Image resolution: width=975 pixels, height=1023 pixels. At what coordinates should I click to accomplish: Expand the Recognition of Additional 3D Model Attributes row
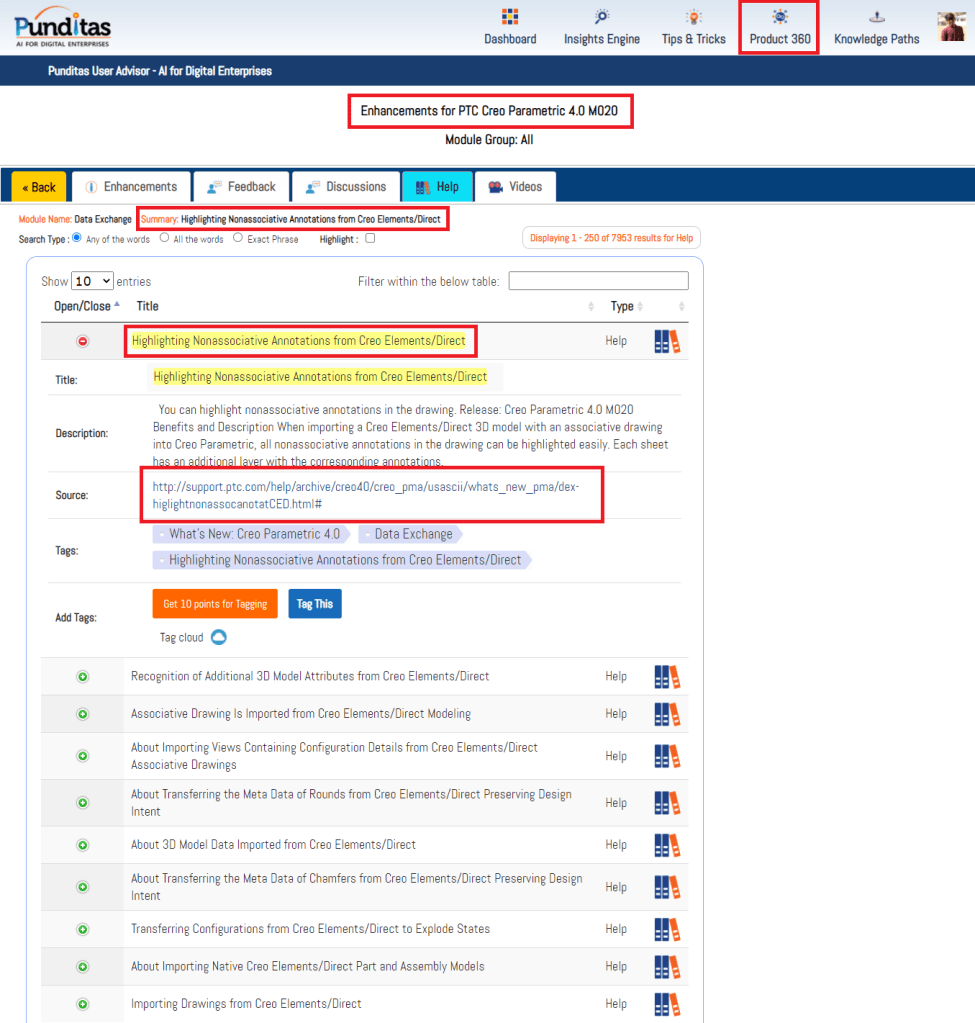[83, 677]
